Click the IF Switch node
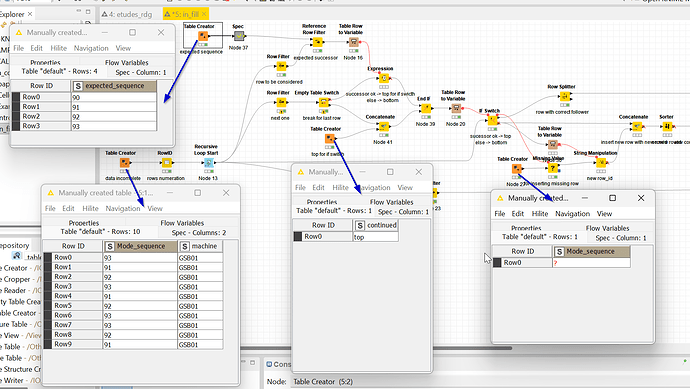Viewport: 690px width, 389px height. pos(492,120)
